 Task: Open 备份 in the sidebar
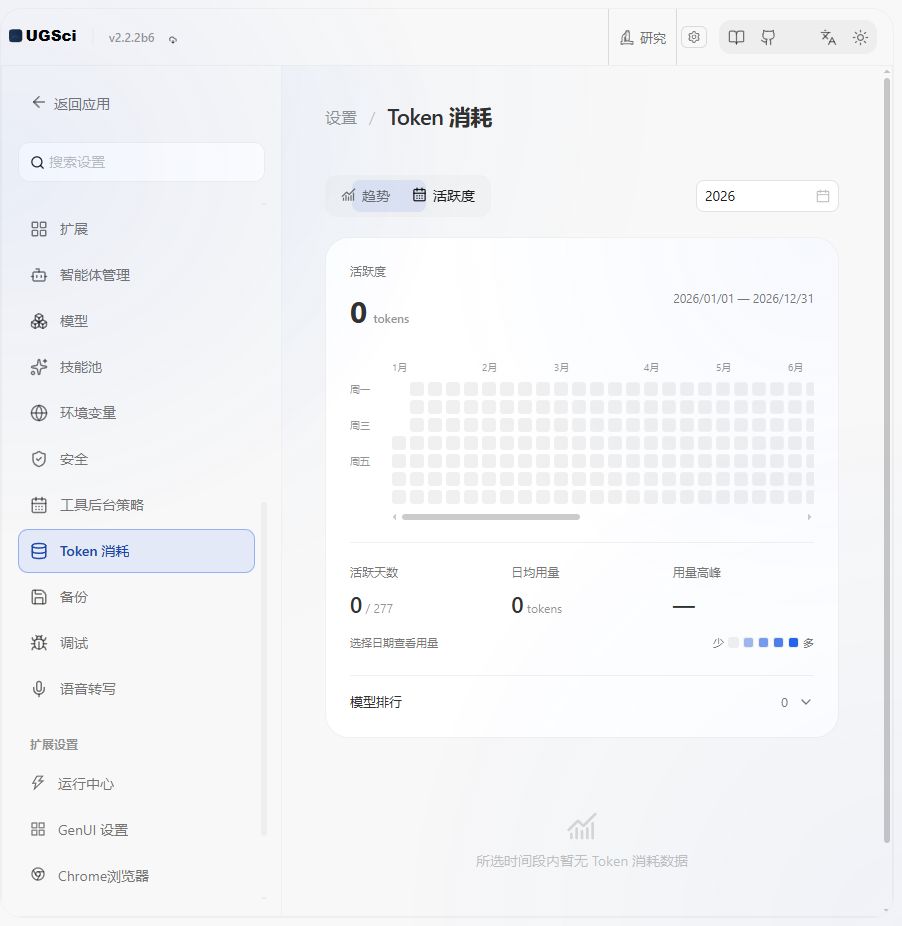[x=136, y=597]
